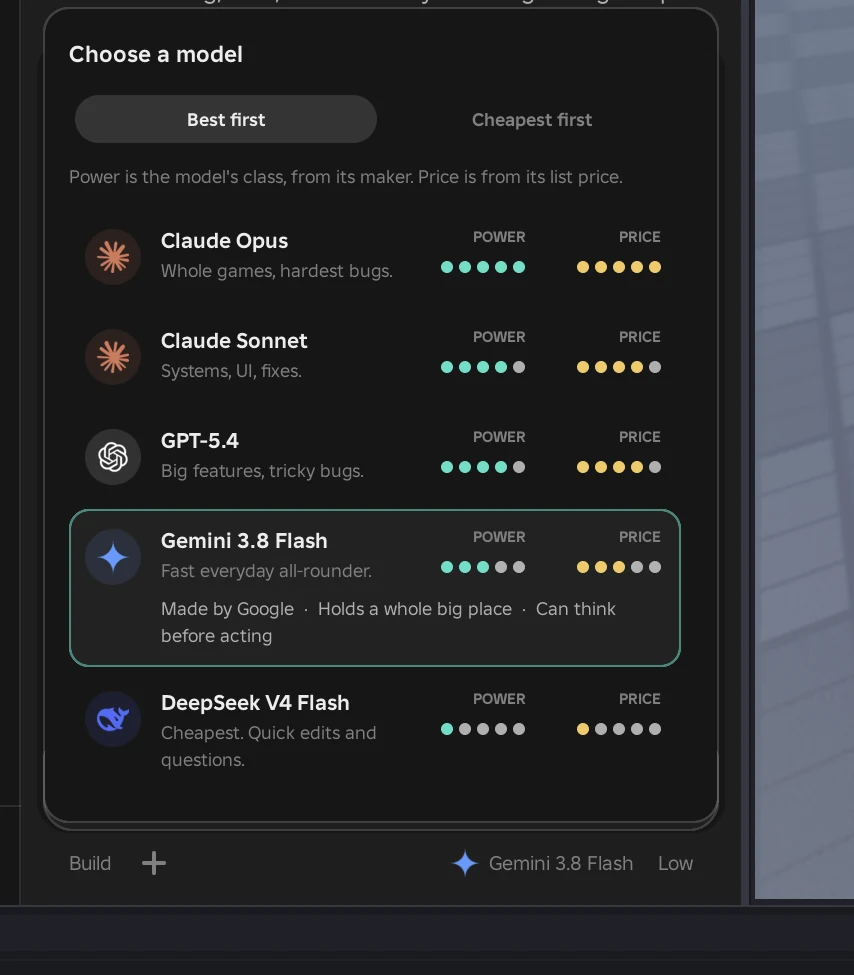Click the 'Power is the model's class' note
The width and height of the screenshot is (854, 975).
tap(346, 177)
